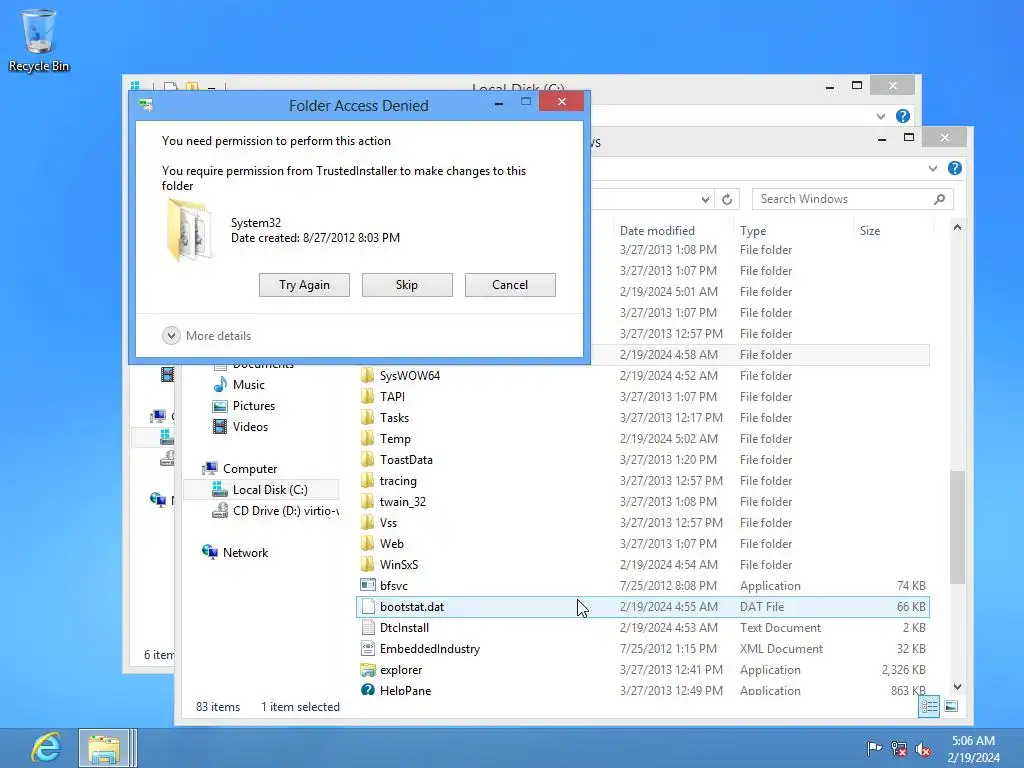The width and height of the screenshot is (1024, 768).
Task: Switch to large icons view button
Action: tap(951, 707)
